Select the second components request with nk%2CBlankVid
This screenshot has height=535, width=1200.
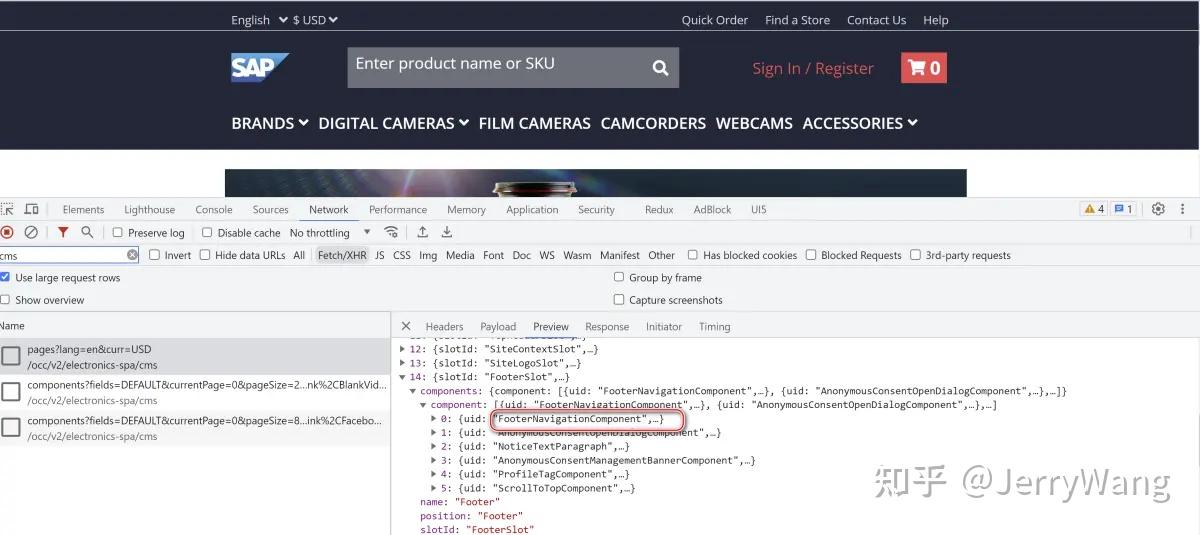[x=195, y=392]
